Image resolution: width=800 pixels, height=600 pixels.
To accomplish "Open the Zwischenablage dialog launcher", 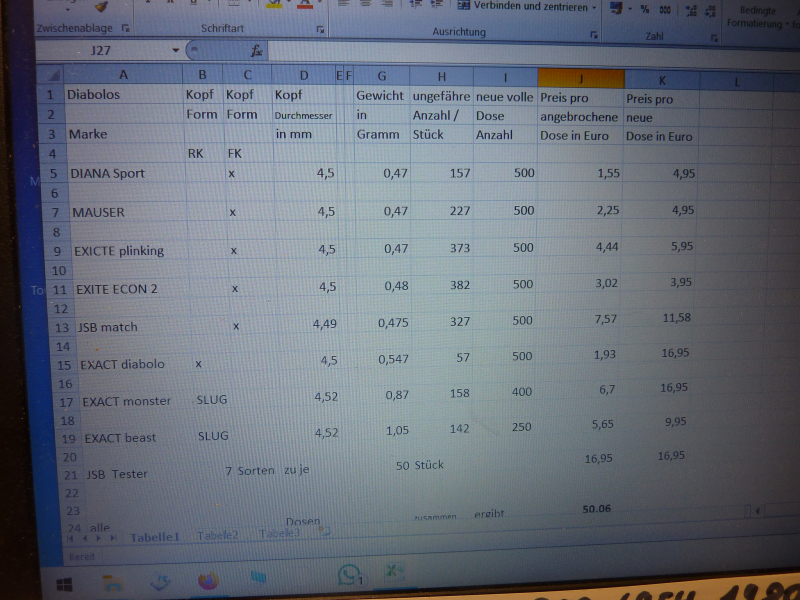I will [125, 29].
